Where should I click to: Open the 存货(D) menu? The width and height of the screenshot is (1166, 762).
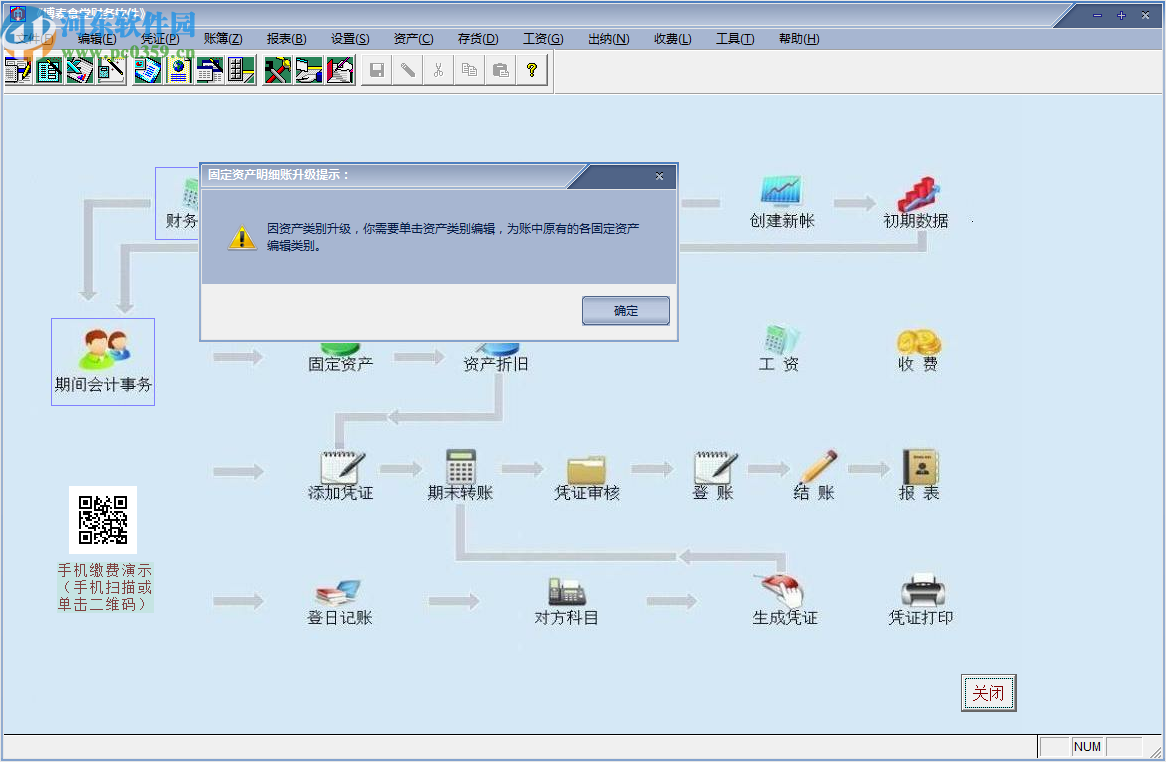(478, 39)
